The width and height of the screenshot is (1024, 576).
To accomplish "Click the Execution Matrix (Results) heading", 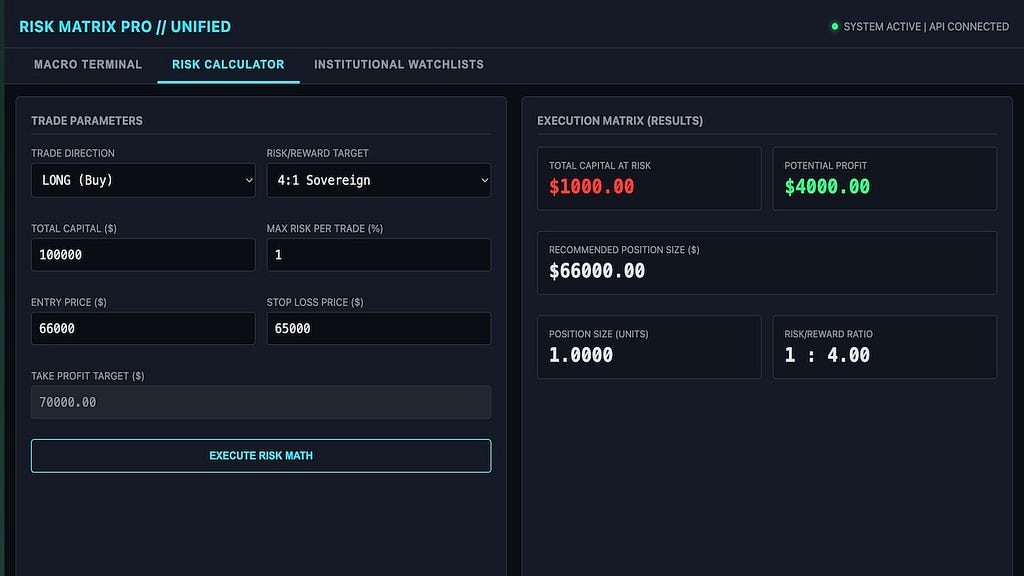I will coord(620,121).
